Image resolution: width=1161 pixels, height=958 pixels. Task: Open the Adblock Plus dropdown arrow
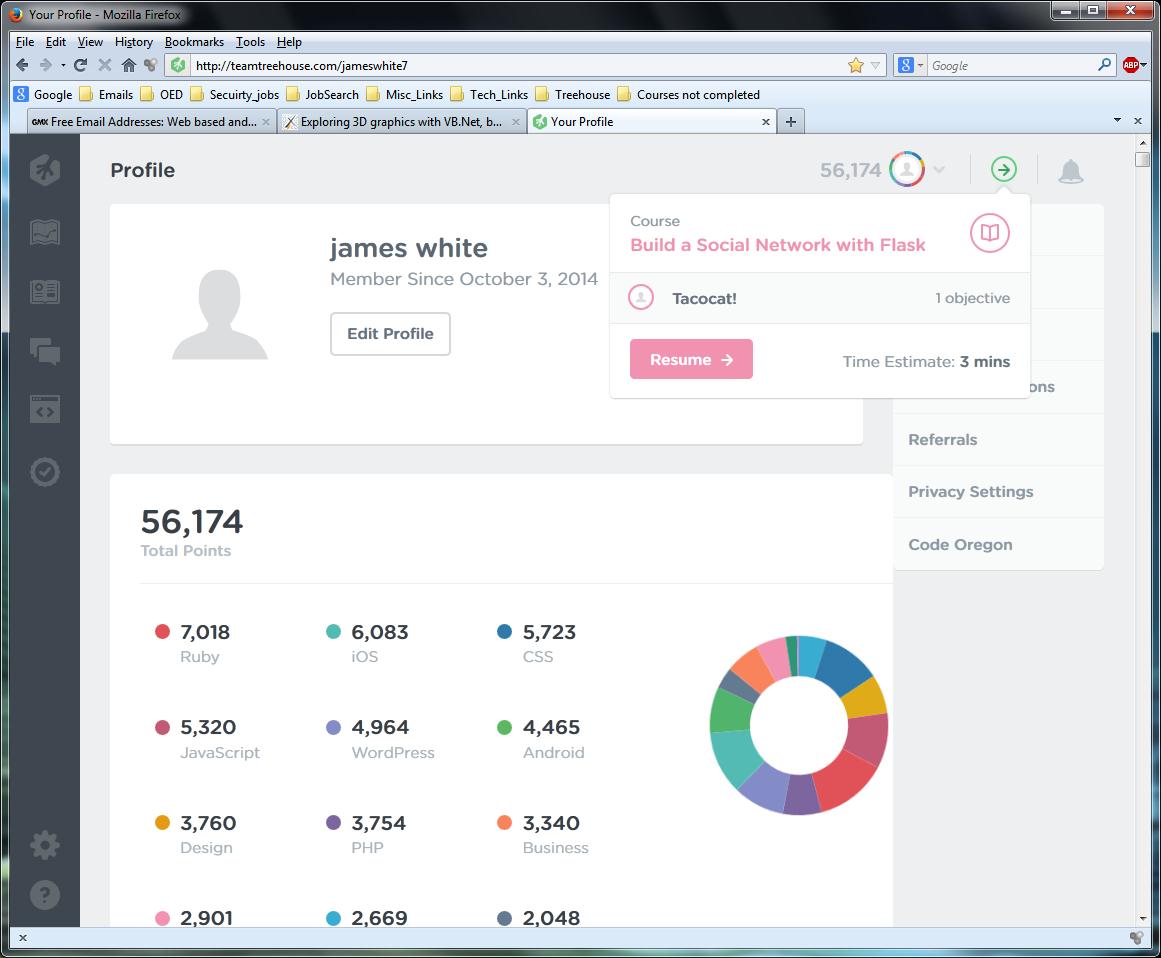click(1144, 65)
